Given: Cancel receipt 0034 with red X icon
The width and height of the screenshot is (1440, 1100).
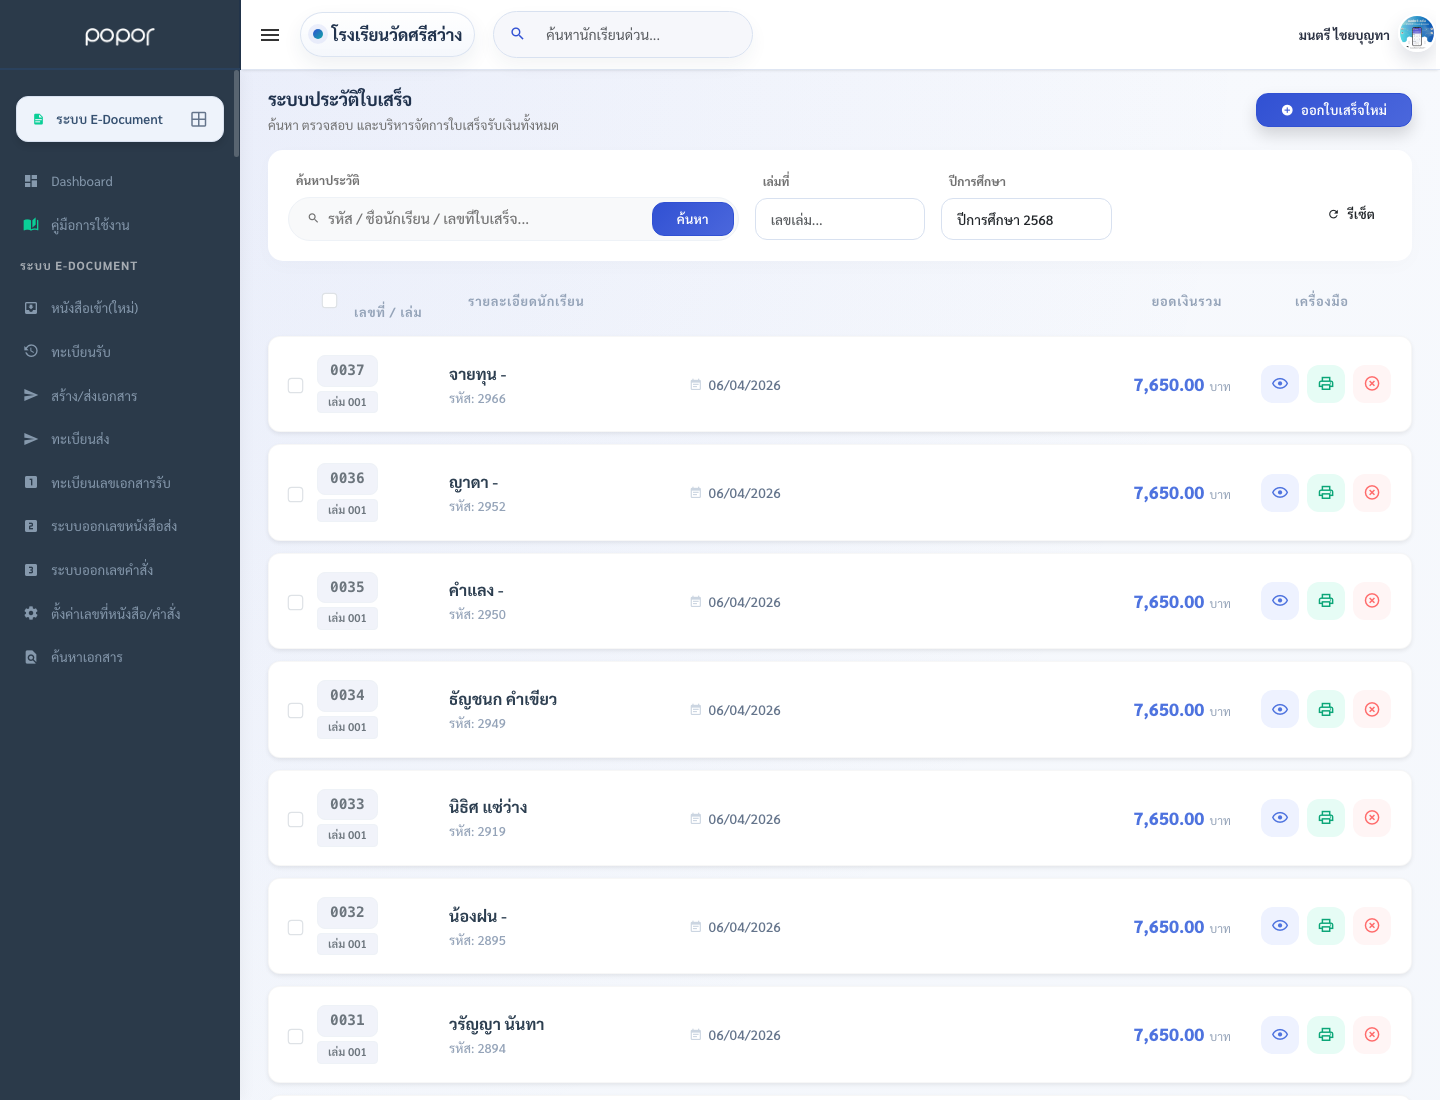Looking at the screenshot, I should click(x=1372, y=709).
